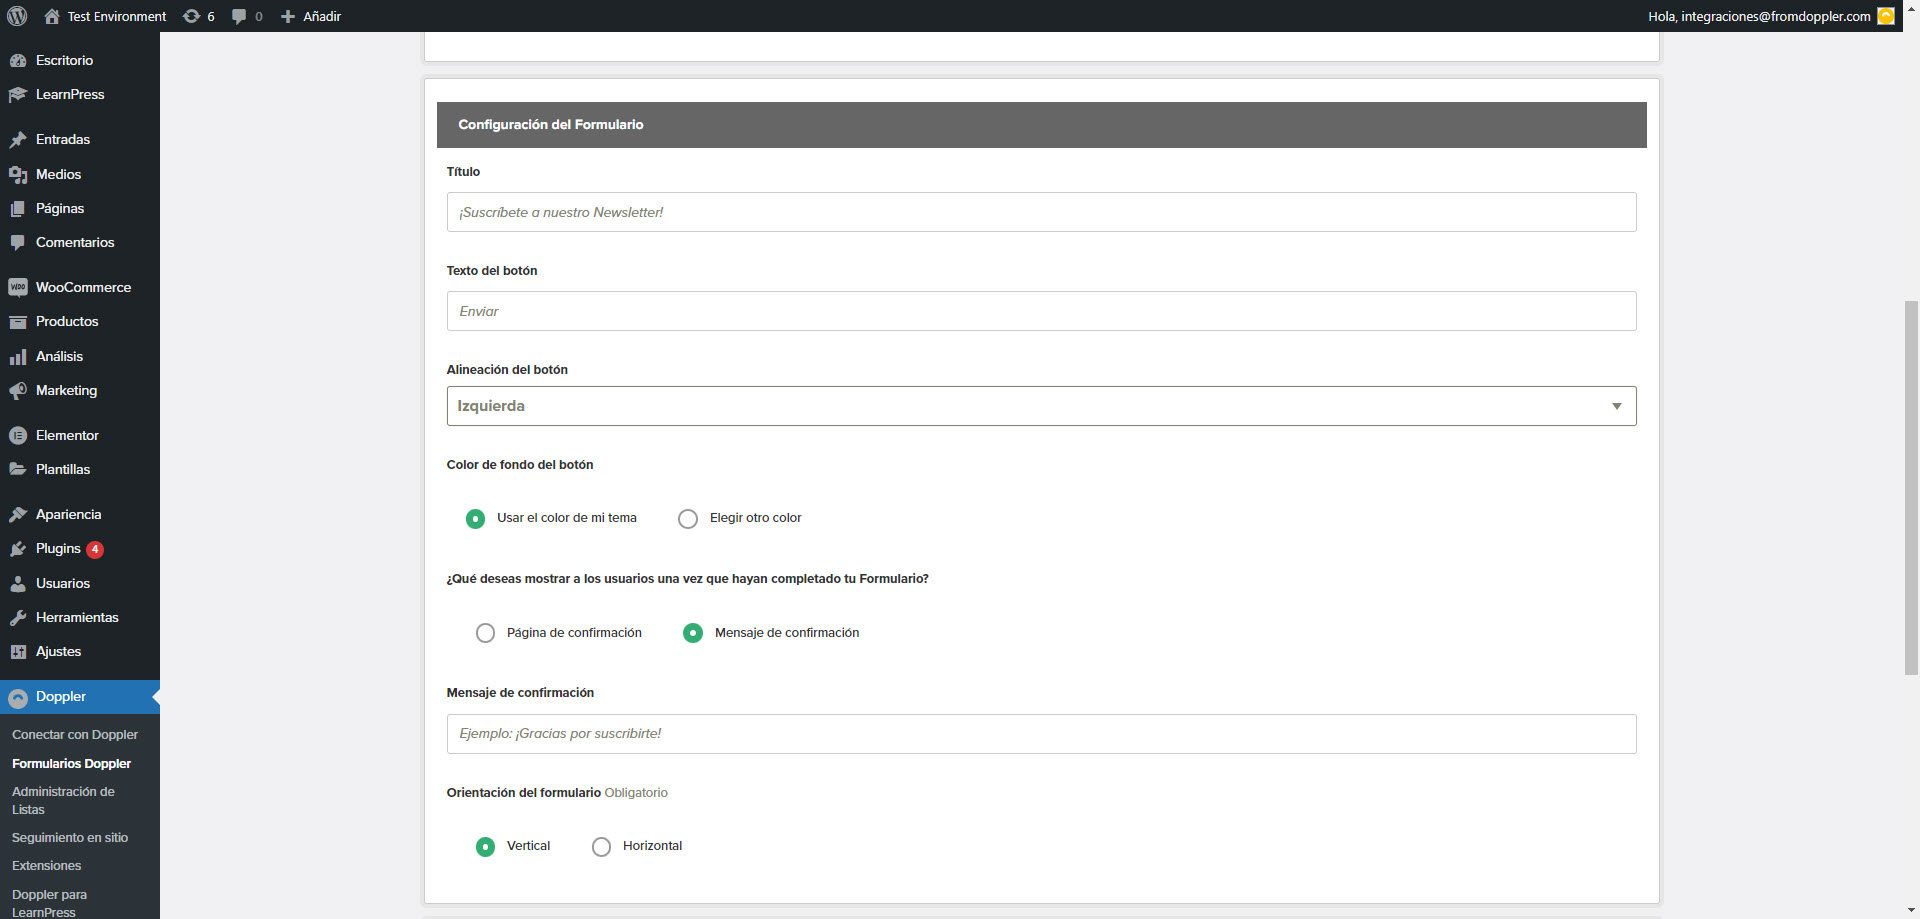Click the Productos archive box icon

[x=18, y=321]
